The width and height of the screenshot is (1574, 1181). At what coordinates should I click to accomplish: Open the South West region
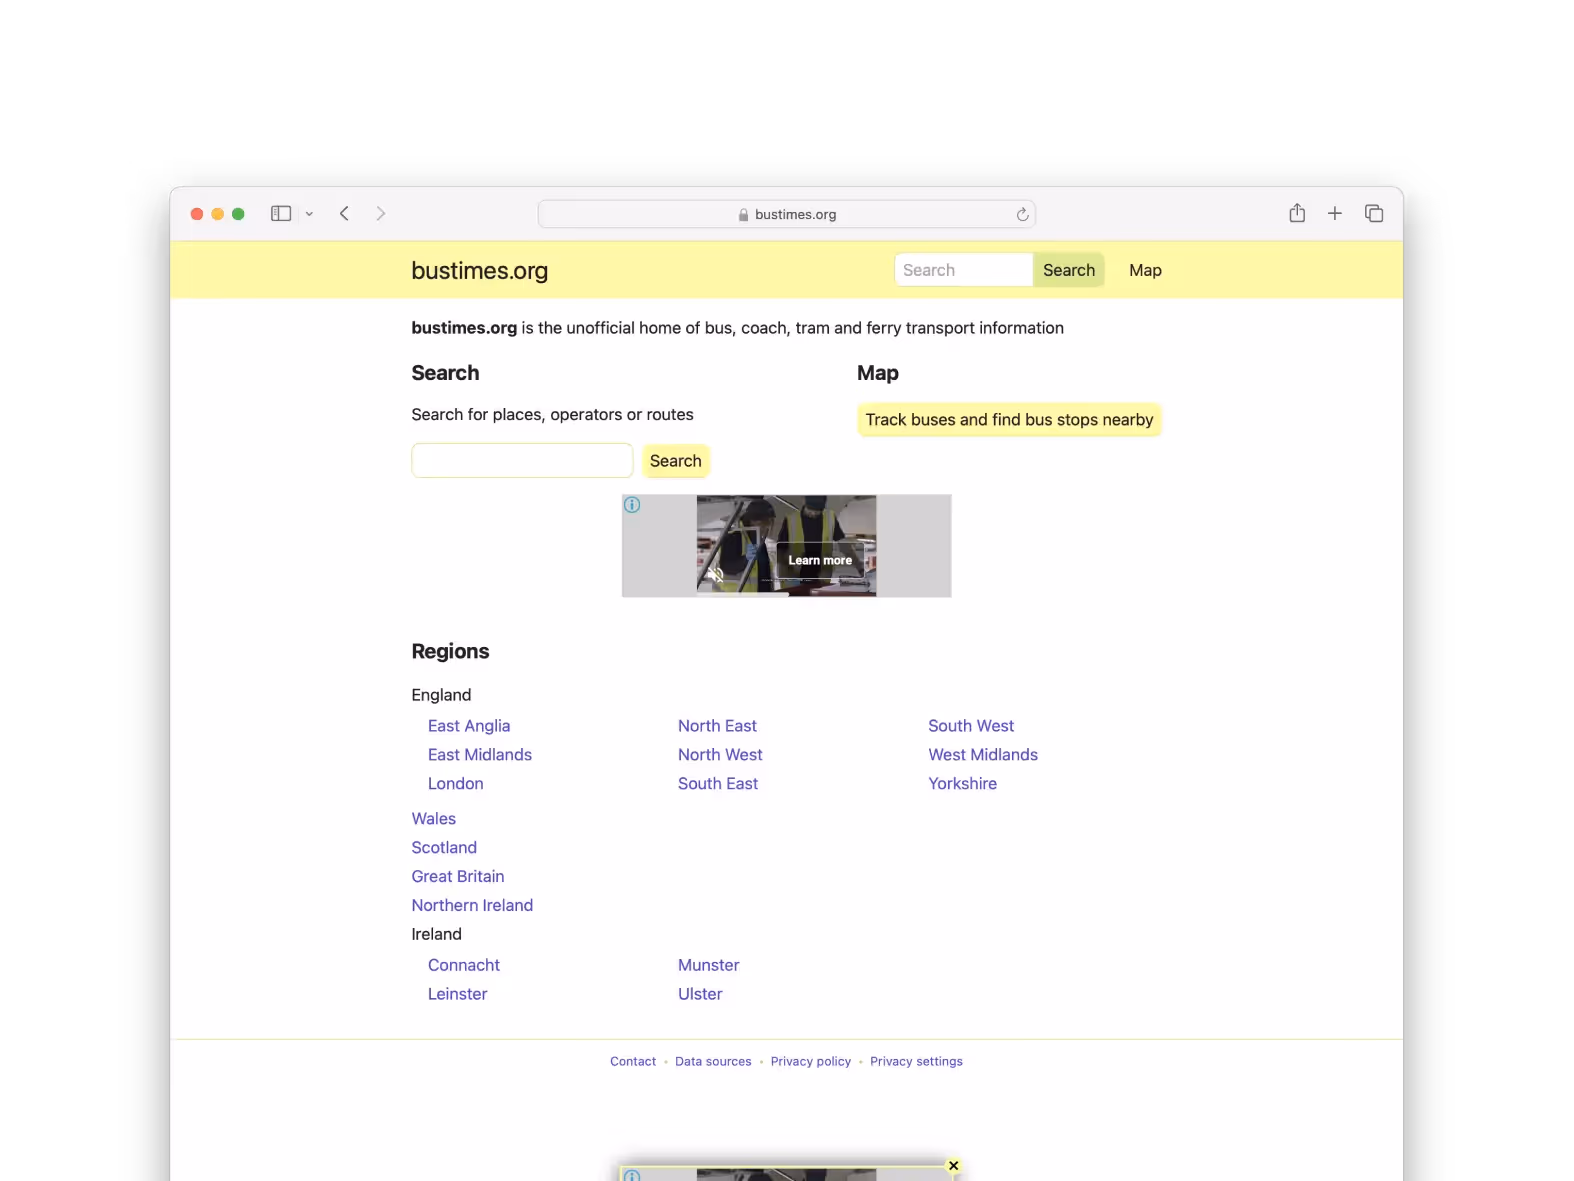tap(971, 726)
